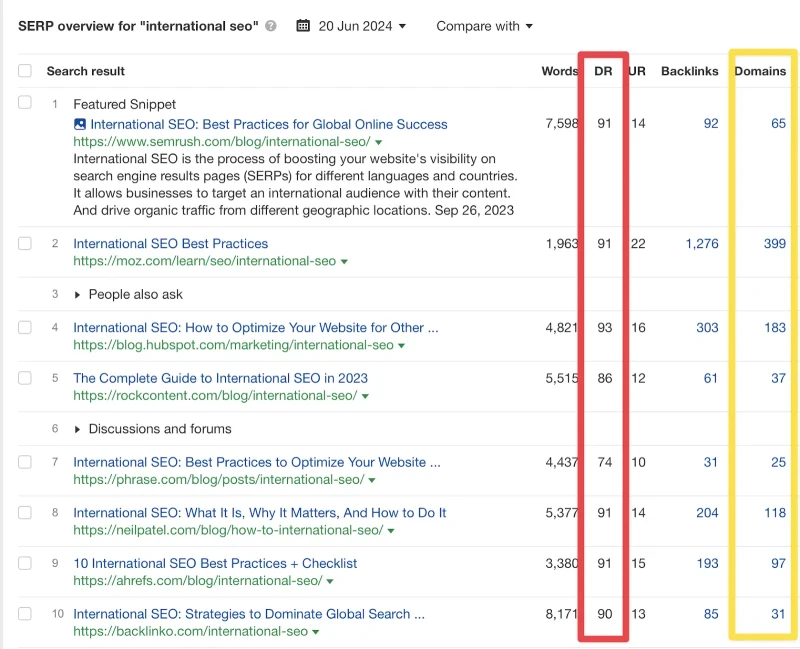The height and width of the screenshot is (649, 800).
Task: Expand the Discussions and forums row
Action: coord(77,430)
